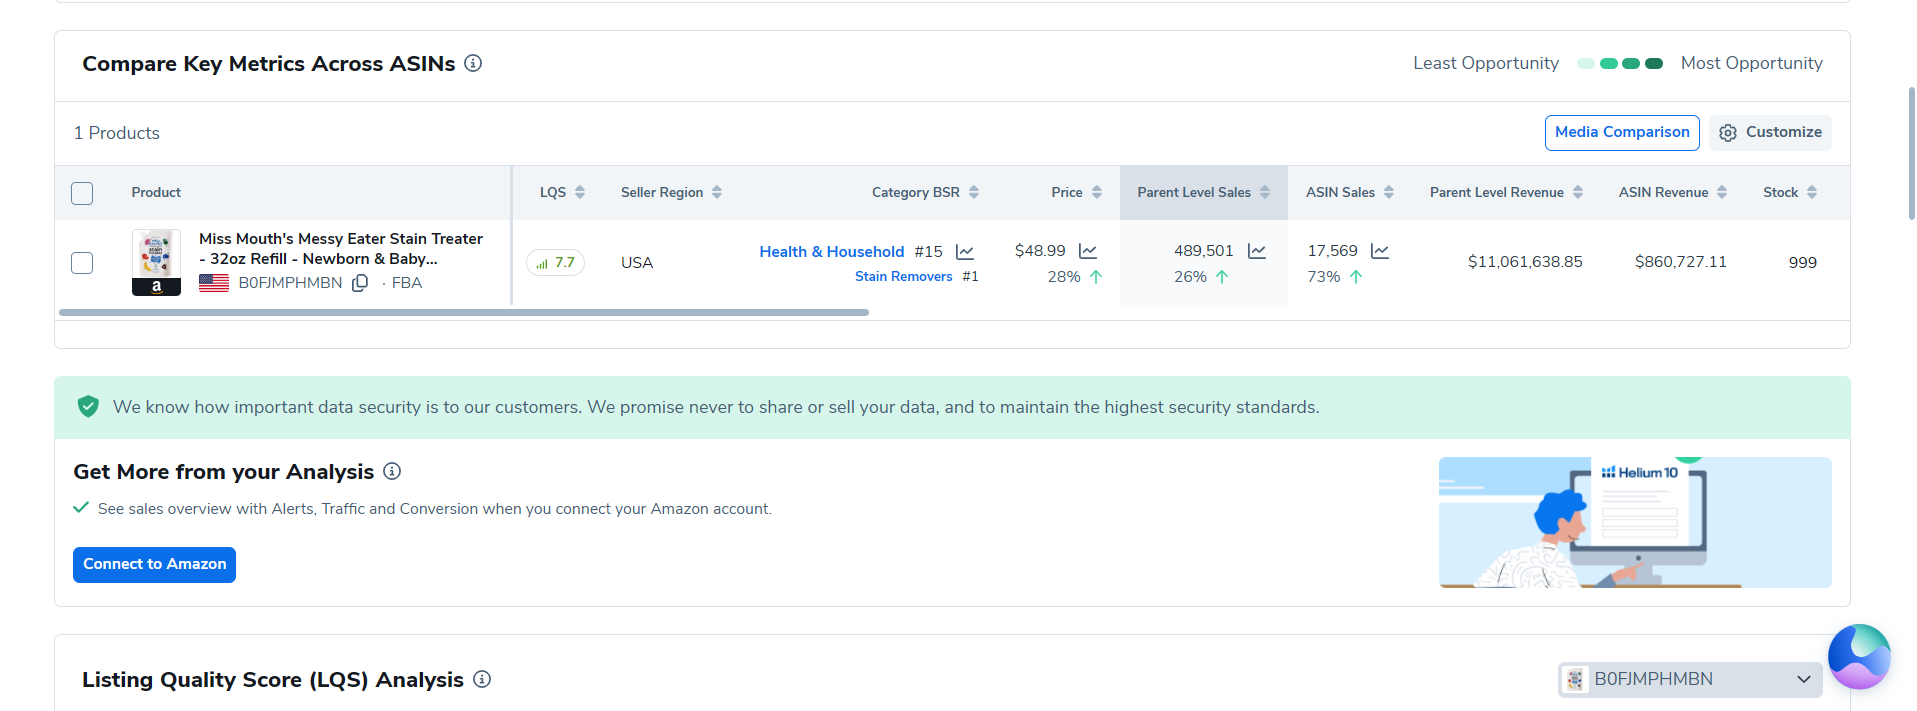1917x711 pixels.
Task: Click the Helium 10 illustration banner
Action: click(x=1635, y=522)
